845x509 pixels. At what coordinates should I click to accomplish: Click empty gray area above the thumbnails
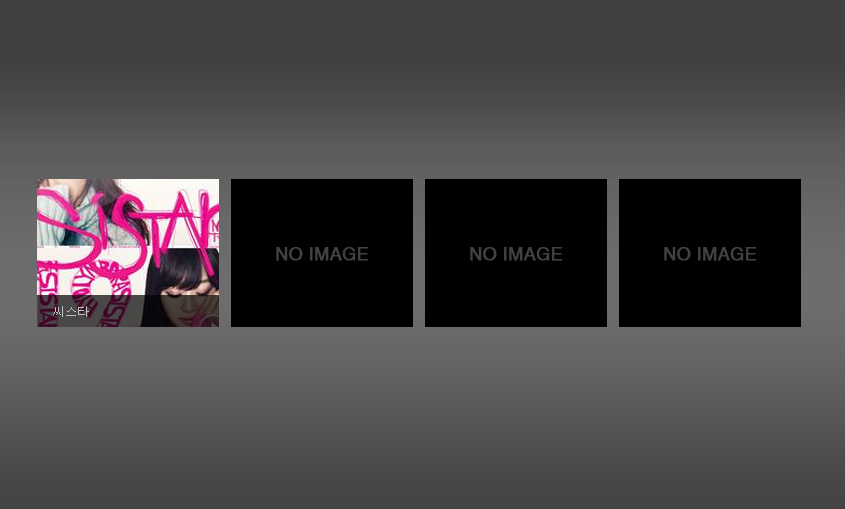[x=422, y=90]
